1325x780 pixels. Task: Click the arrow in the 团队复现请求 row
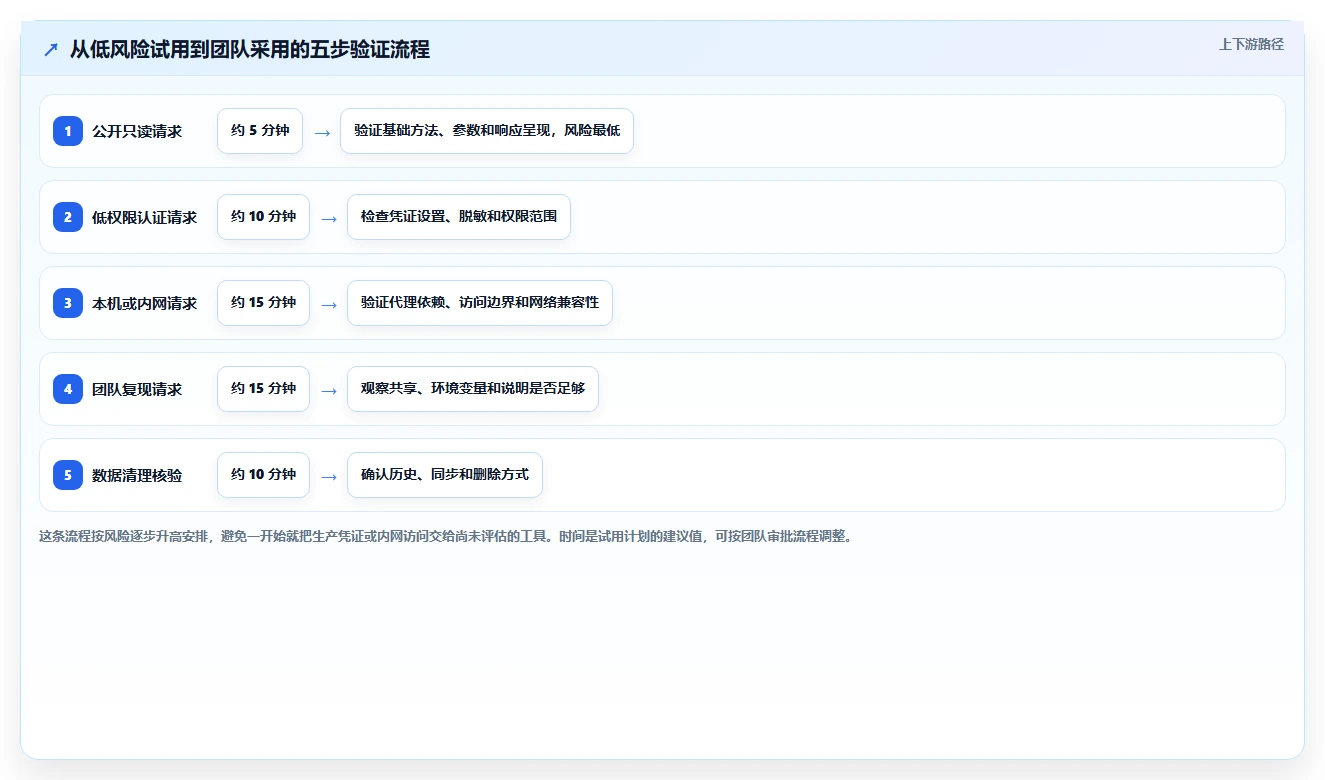[329, 390]
